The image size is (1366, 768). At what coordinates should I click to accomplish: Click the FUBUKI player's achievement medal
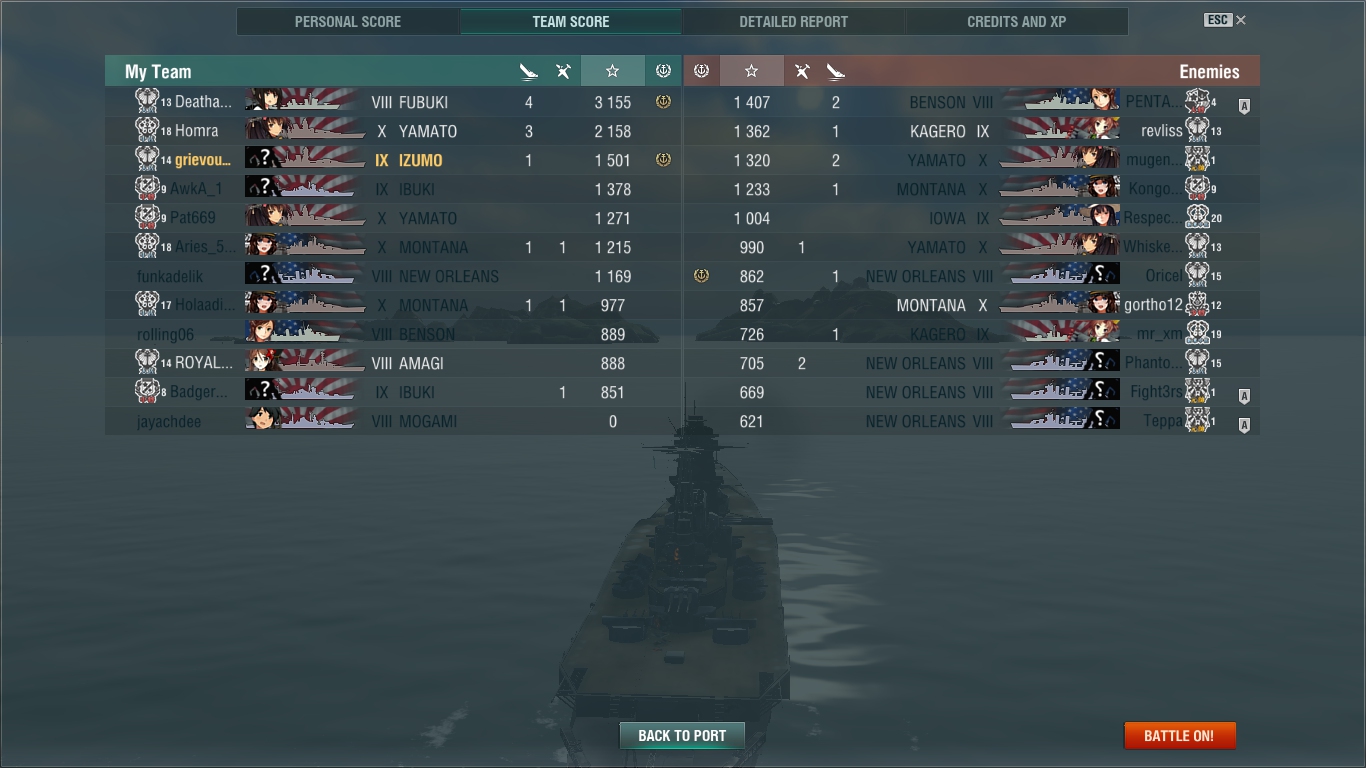(662, 102)
